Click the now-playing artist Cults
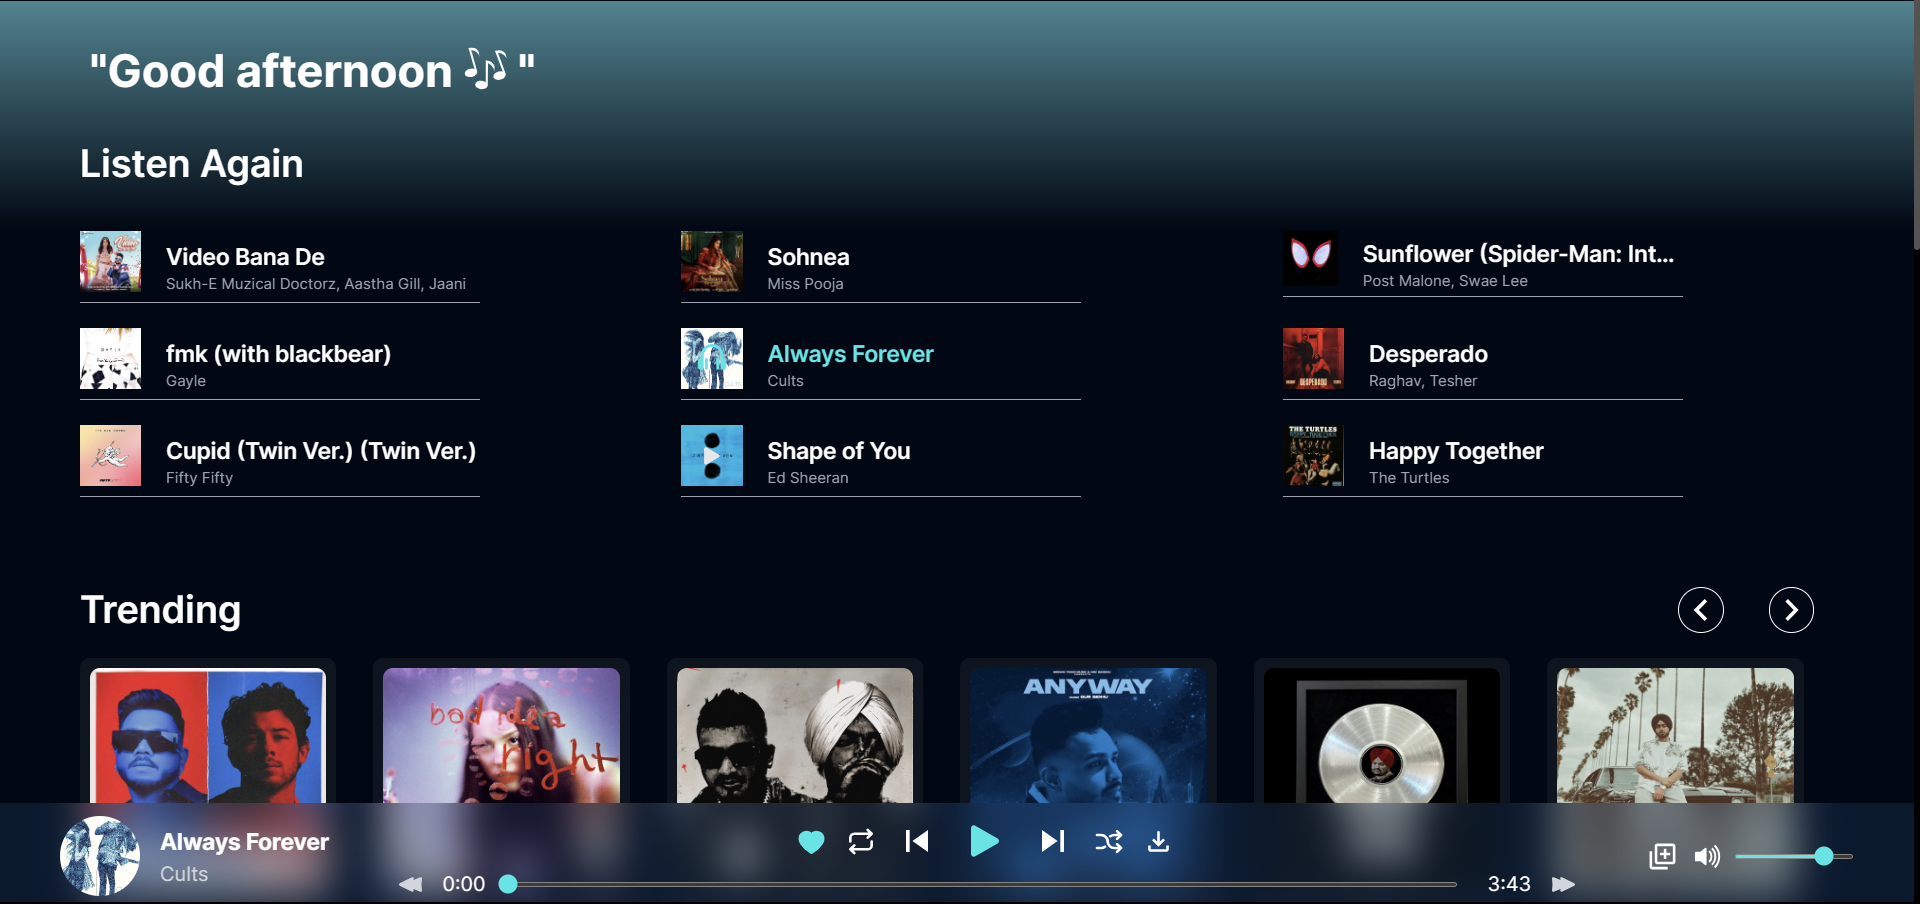Screen dimensions: 1920x904 coord(184,874)
